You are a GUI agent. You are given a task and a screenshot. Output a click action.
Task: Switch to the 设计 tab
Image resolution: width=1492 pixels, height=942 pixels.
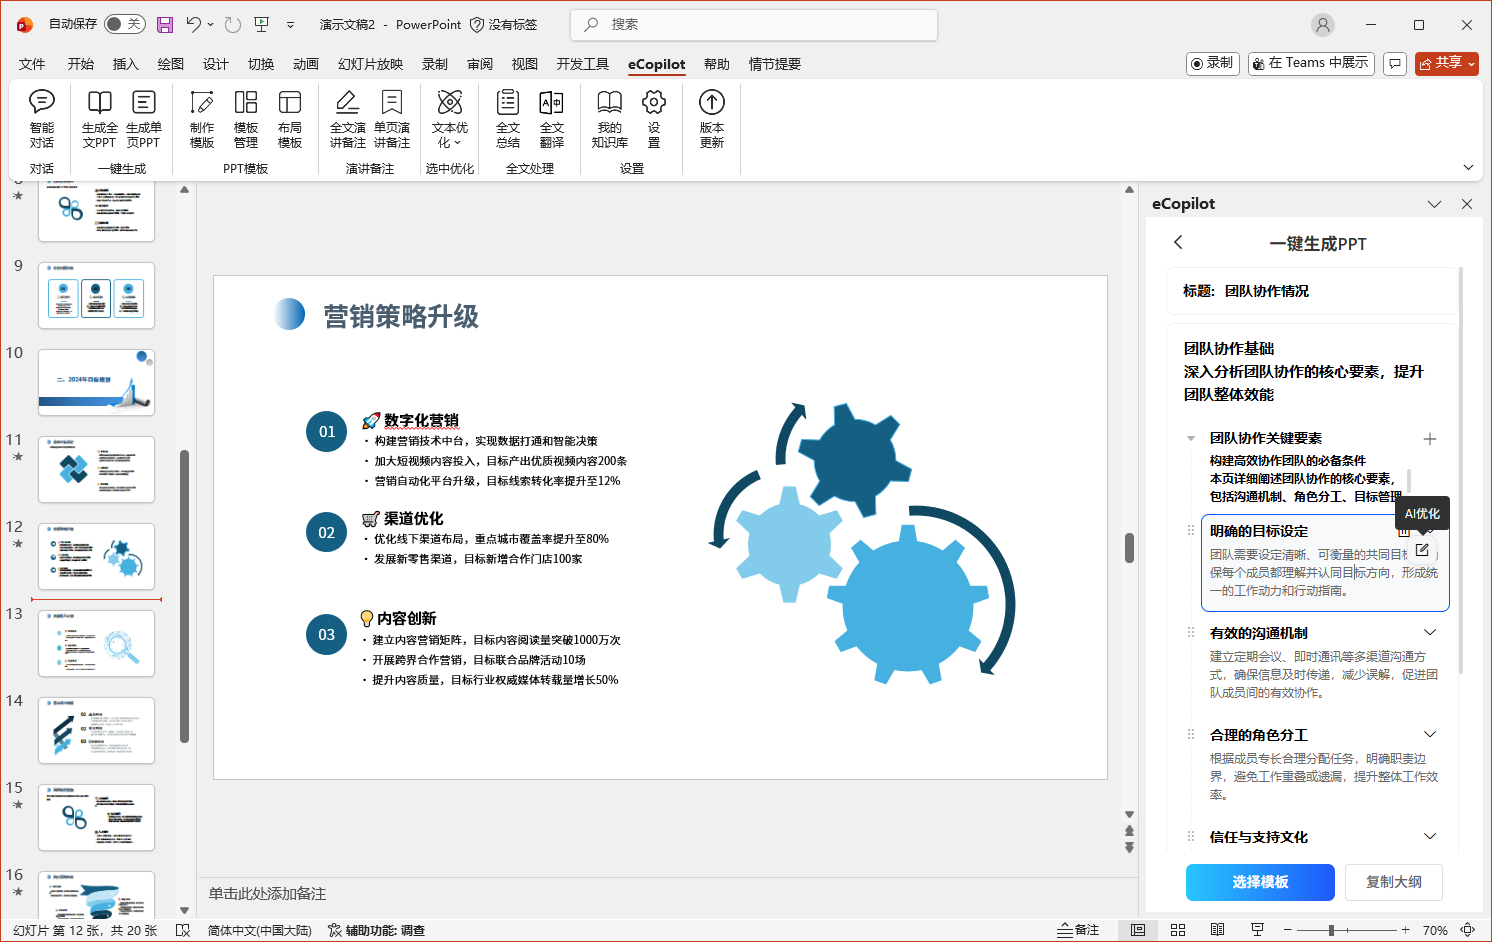click(215, 64)
